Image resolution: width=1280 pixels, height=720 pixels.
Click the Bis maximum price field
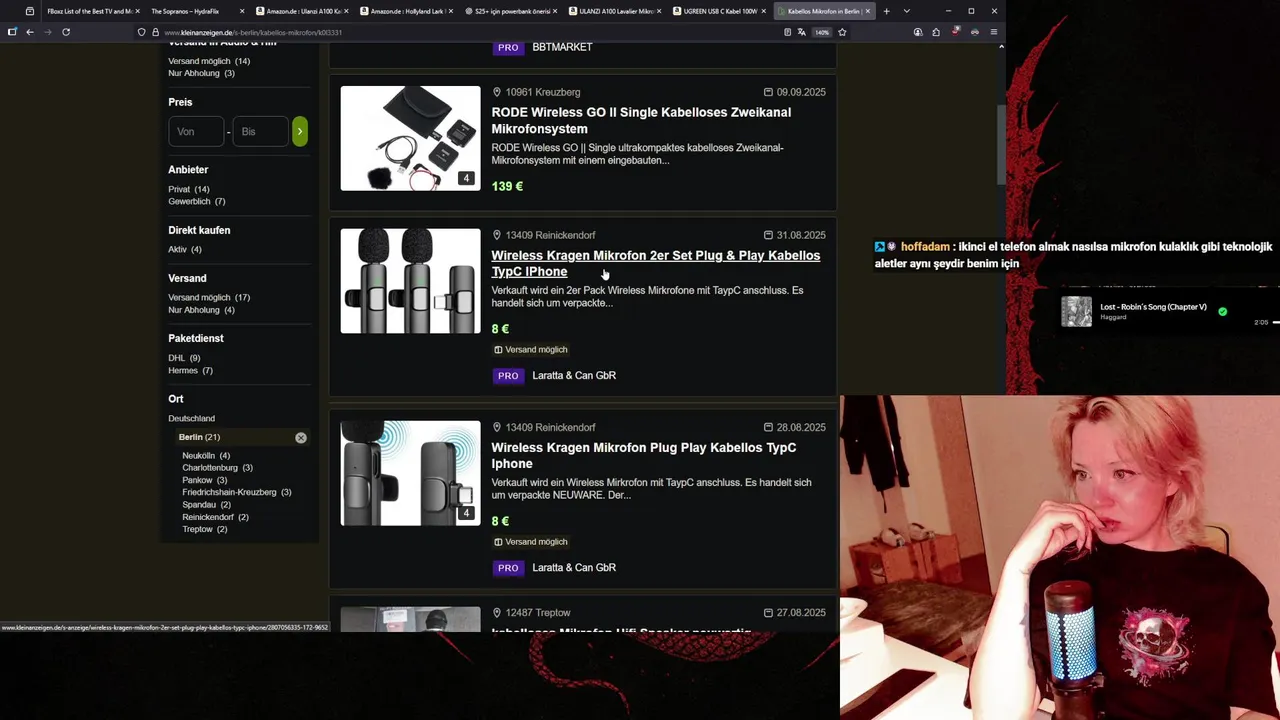click(x=260, y=131)
